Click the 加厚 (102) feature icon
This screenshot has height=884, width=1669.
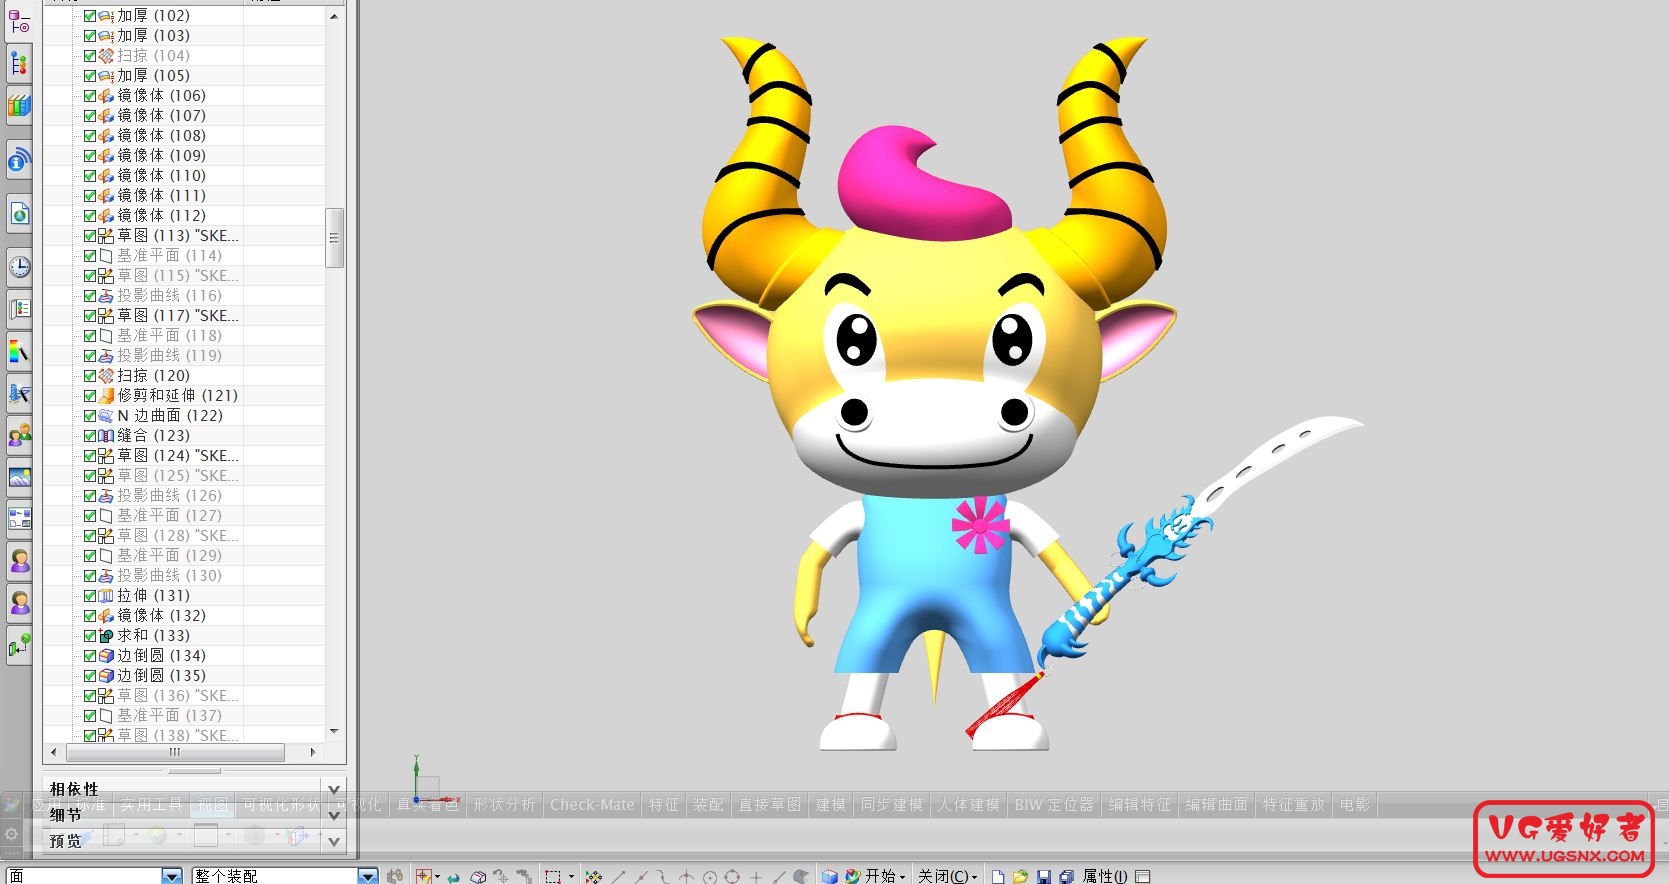coord(106,16)
